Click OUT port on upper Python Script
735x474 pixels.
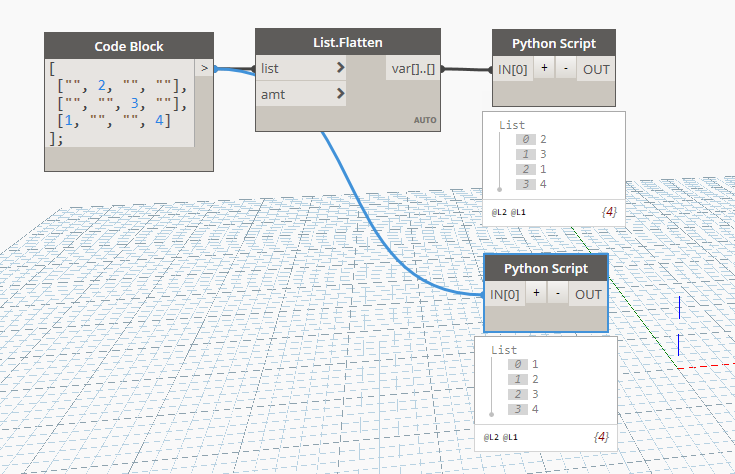click(596, 69)
